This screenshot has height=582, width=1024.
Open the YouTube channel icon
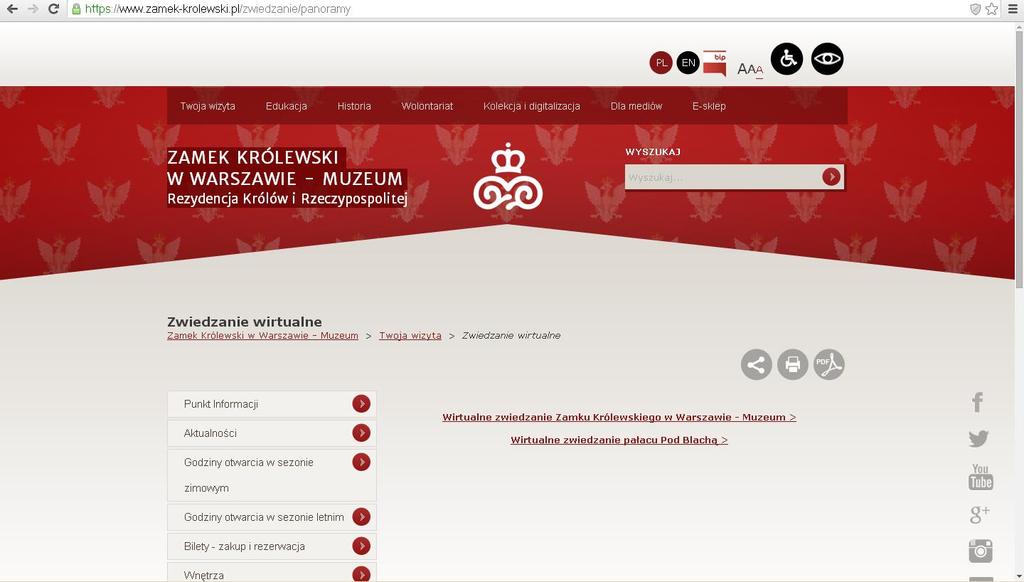point(980,477)
